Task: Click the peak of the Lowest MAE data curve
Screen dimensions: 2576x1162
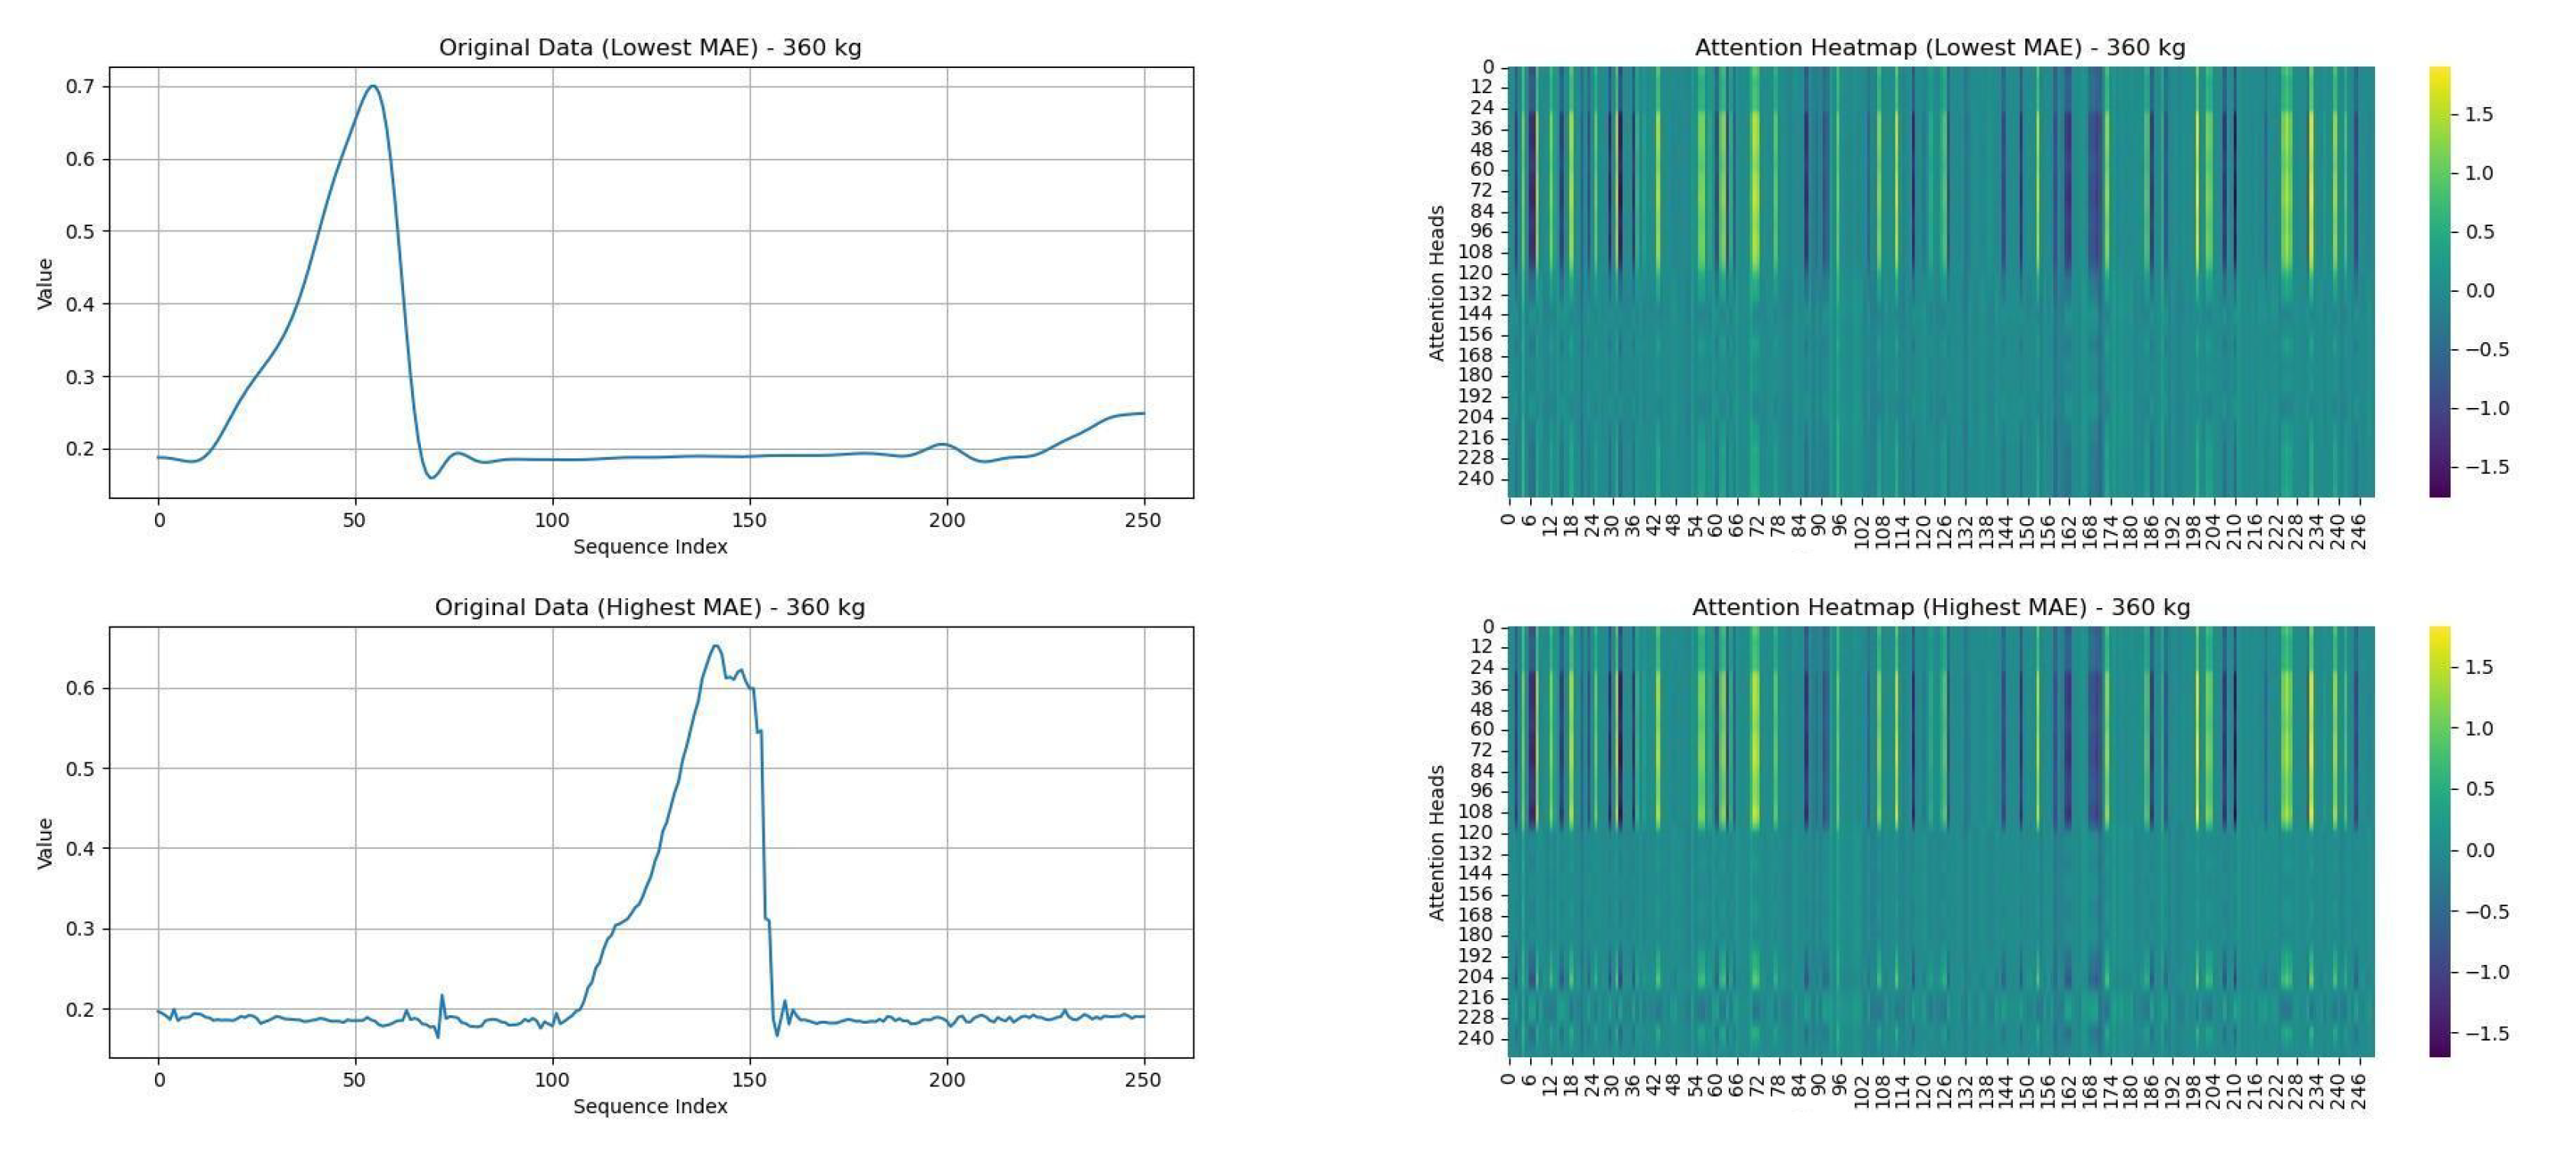Action: click(373, 86)
